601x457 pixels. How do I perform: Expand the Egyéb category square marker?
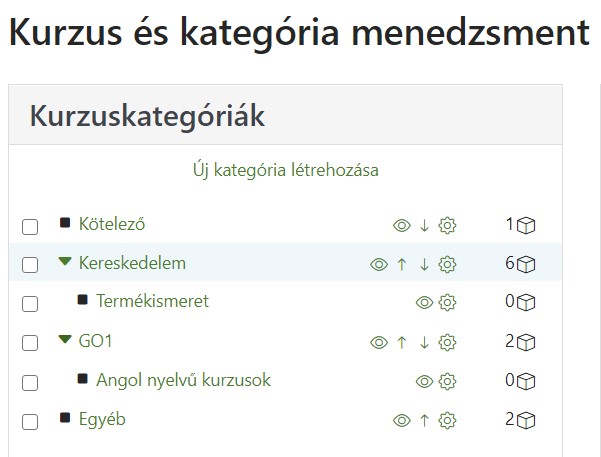point(65,417)
